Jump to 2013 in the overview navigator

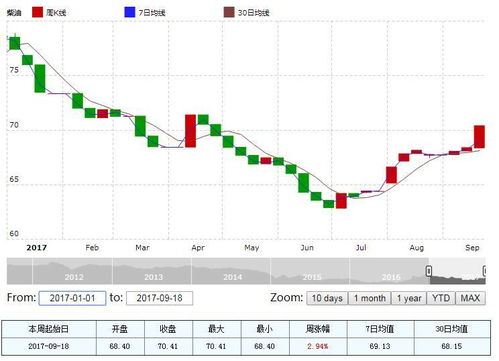pos(153,277)
